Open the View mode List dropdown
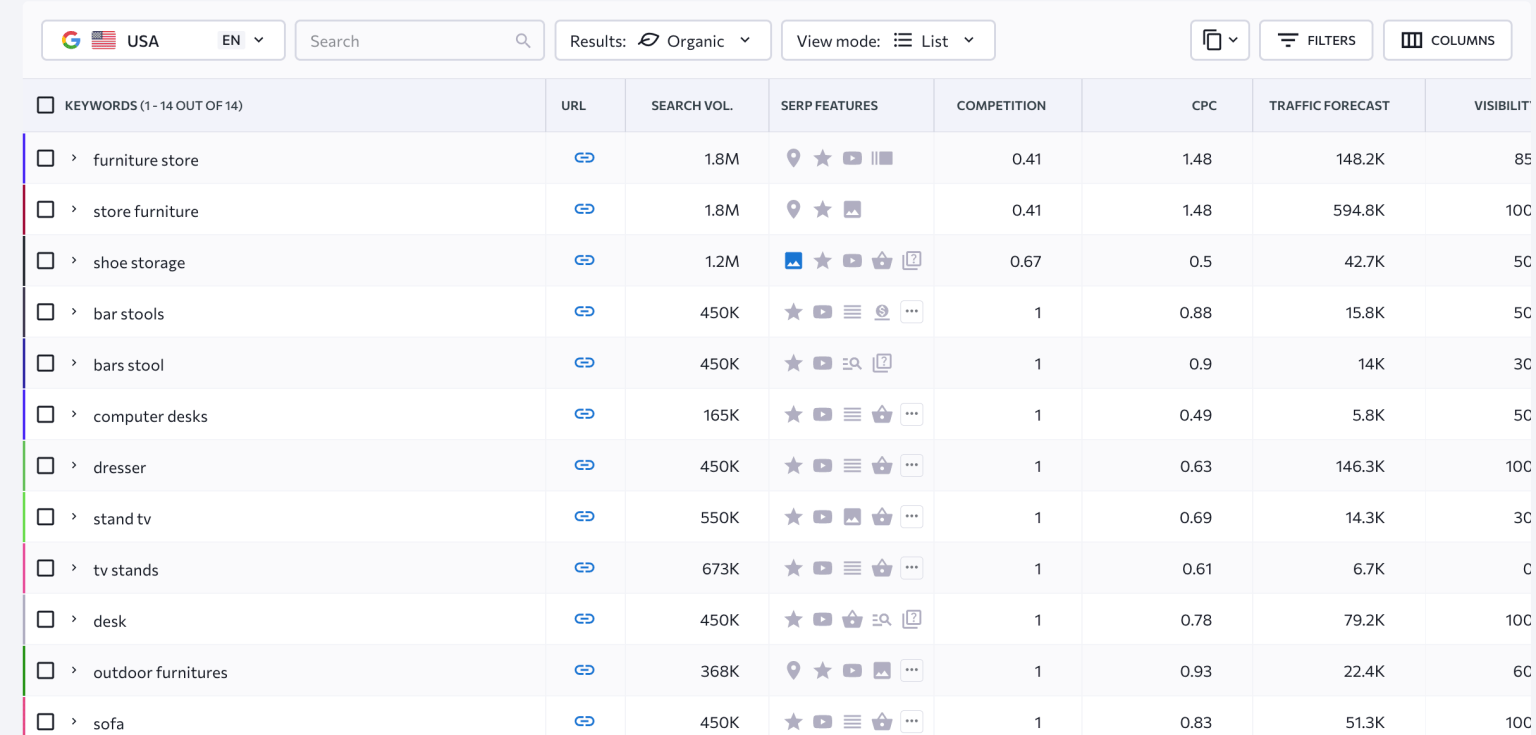The height and width of the screenshot is (735, 1536). point(888,40)
